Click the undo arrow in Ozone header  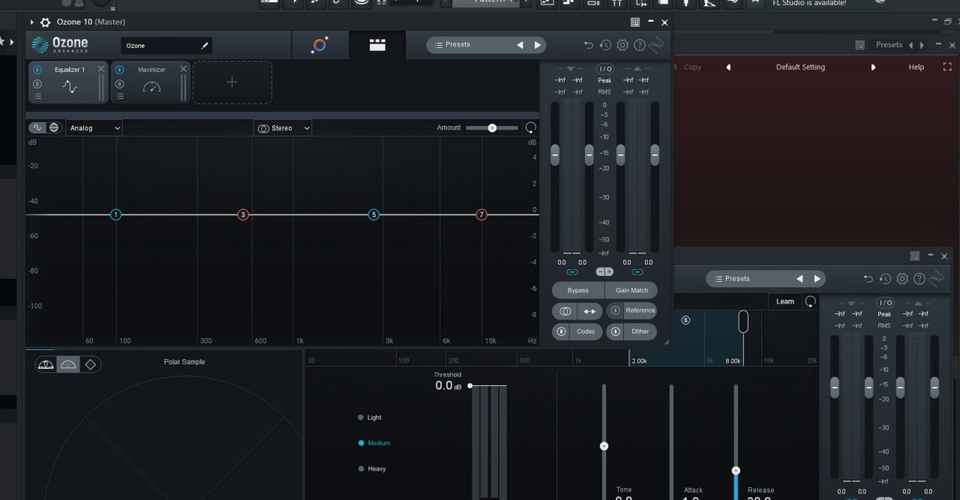(x=588, y=45)
